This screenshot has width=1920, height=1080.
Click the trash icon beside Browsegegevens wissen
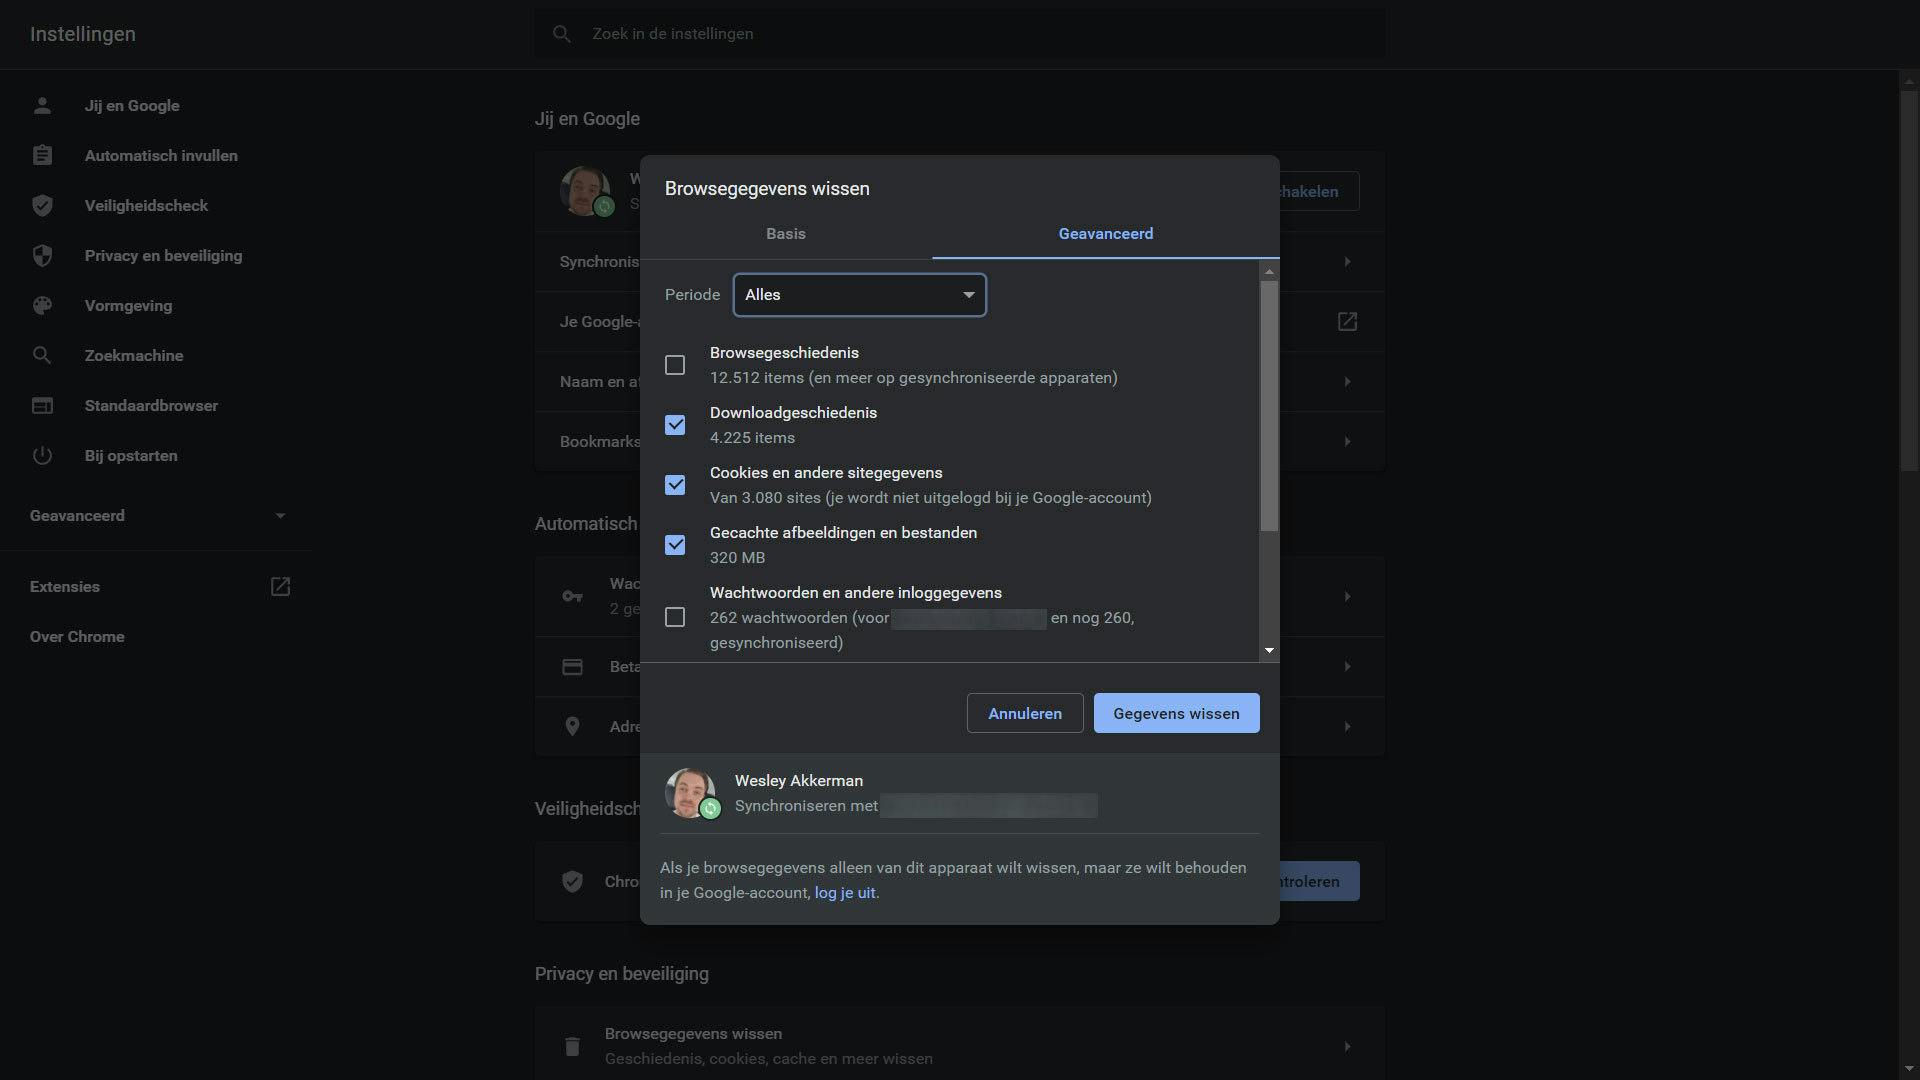[572, 1046]
